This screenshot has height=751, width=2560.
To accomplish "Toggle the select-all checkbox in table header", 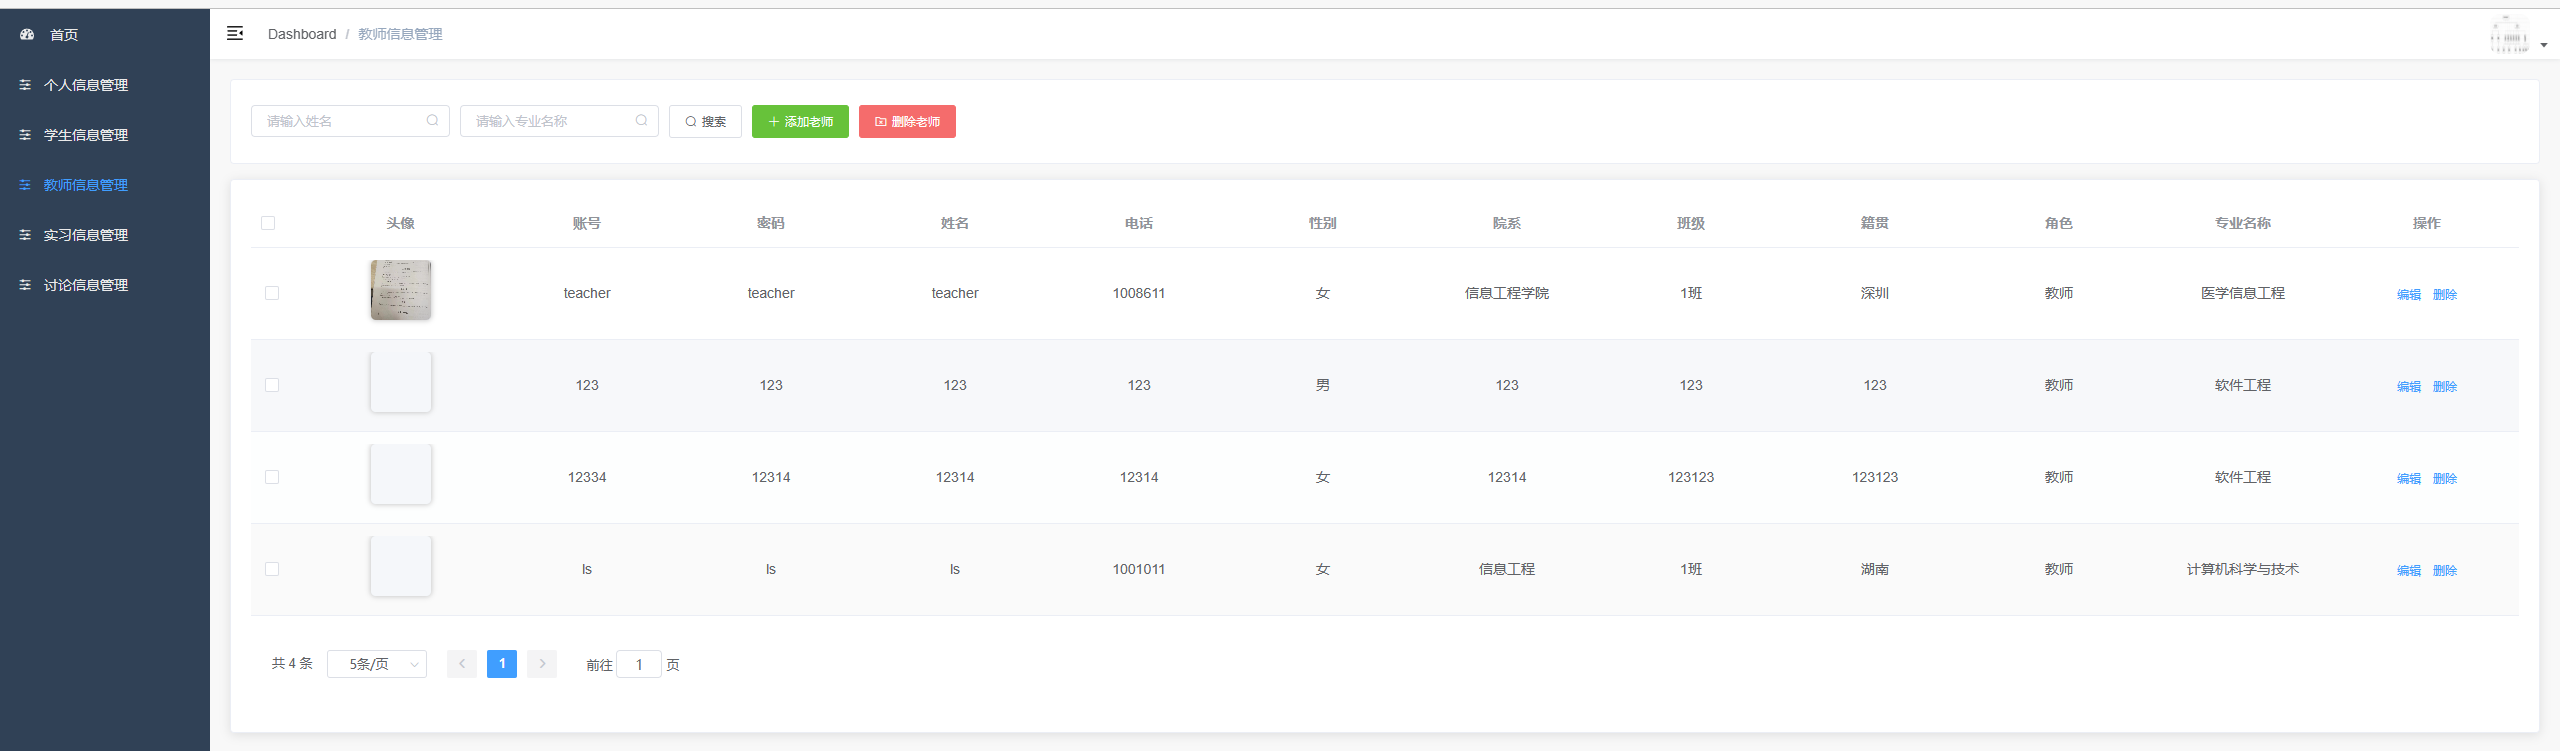I will click(x=268, y=223).
